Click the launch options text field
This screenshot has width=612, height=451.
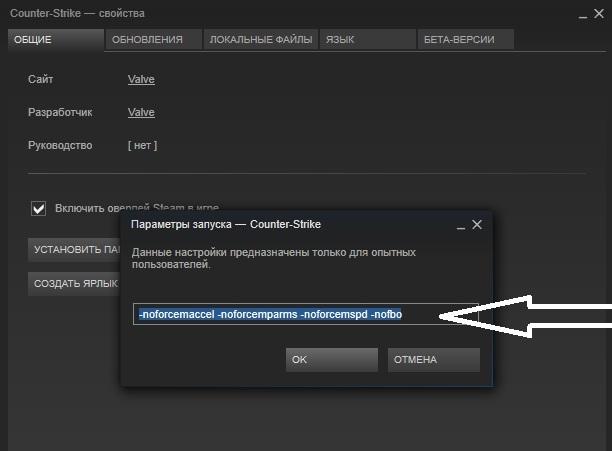pyautogui.click(x=306, y=314)
